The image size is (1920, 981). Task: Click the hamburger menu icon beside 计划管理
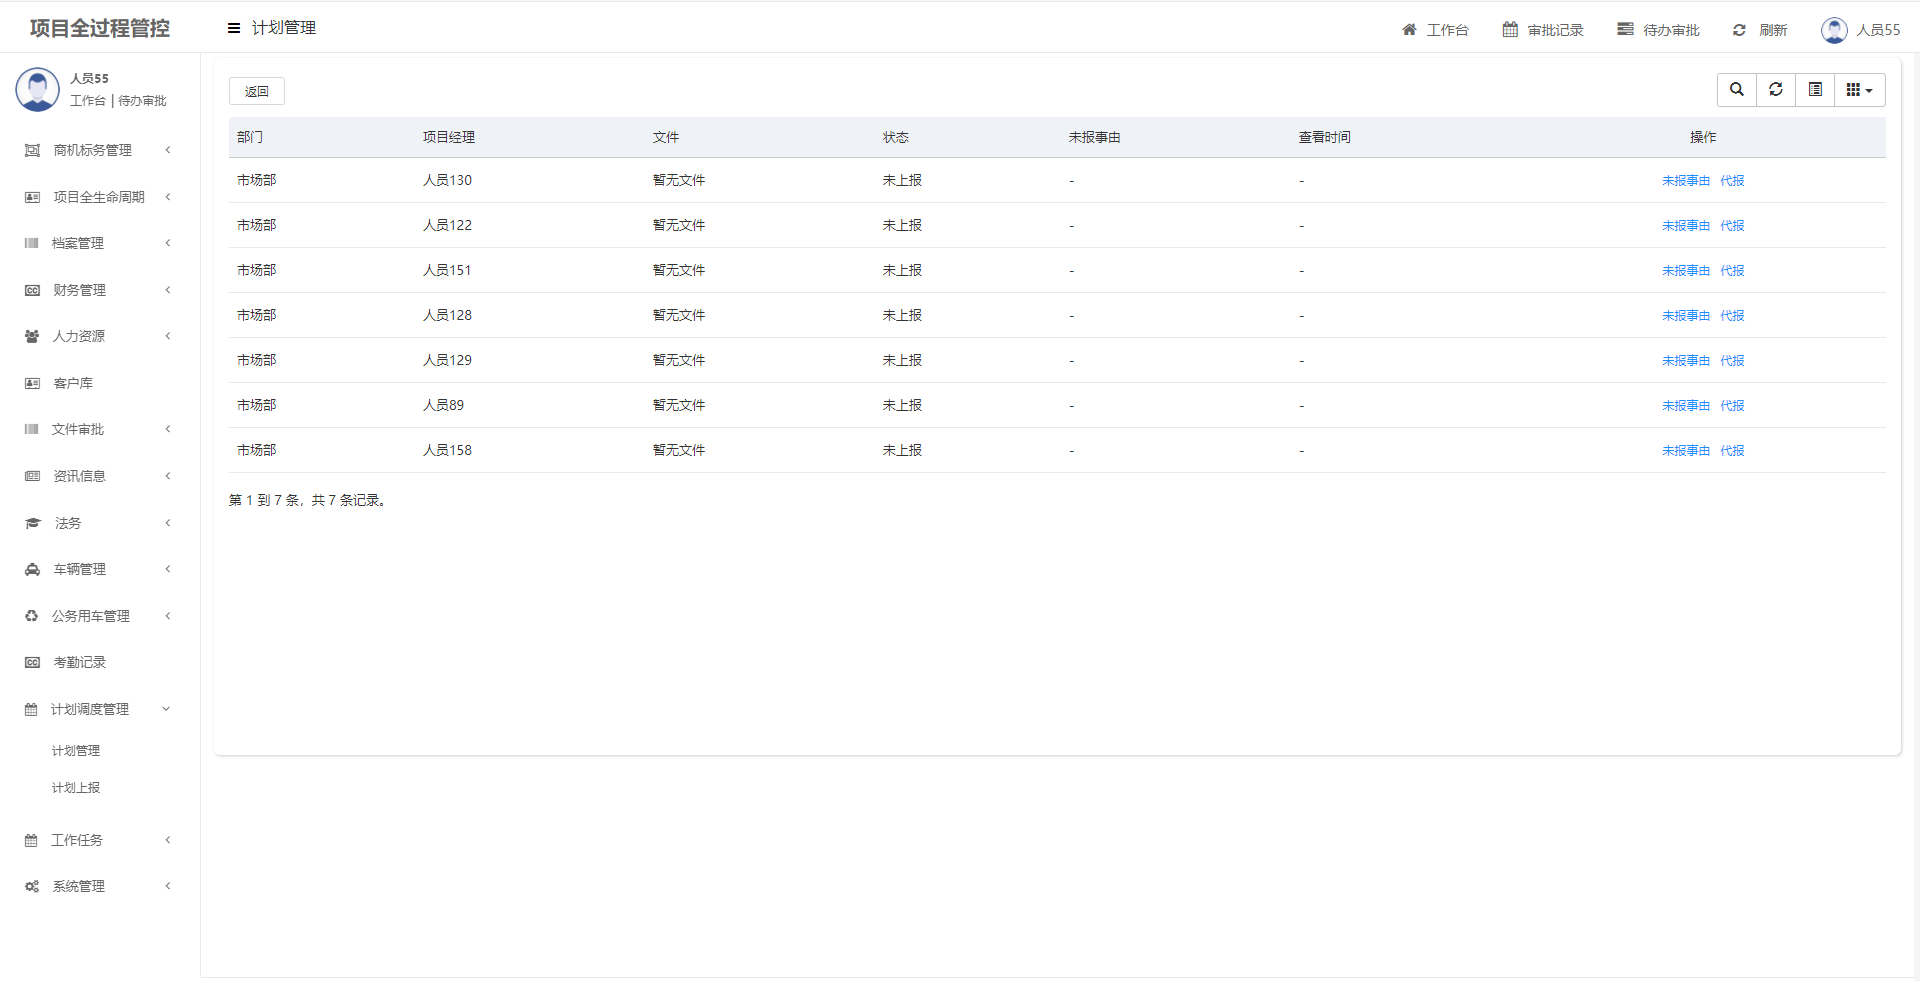click(234, 28)
